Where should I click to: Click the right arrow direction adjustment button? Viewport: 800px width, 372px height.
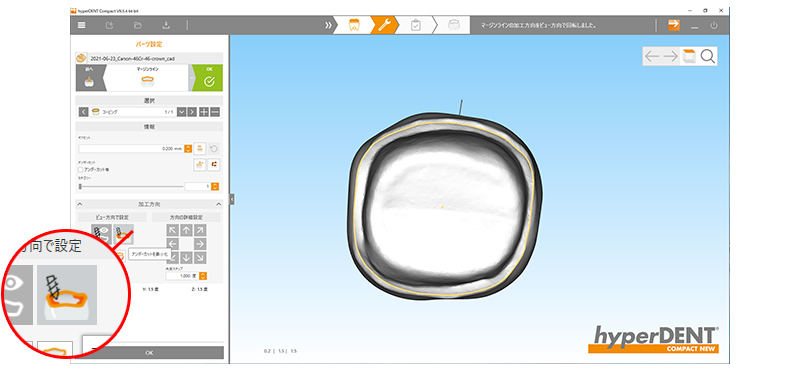click(x=200, y=244)
